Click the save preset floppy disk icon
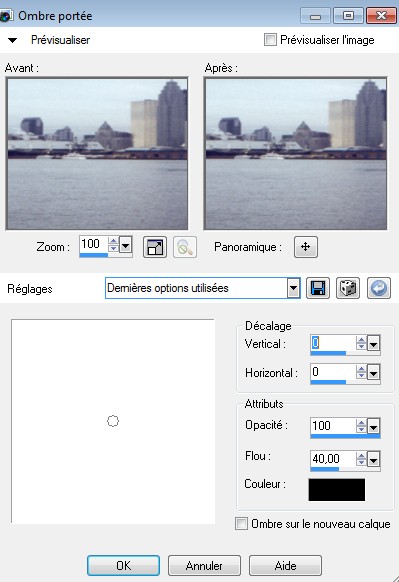The height and width of the screenshot is (582, 399). [x=318, y=288]
